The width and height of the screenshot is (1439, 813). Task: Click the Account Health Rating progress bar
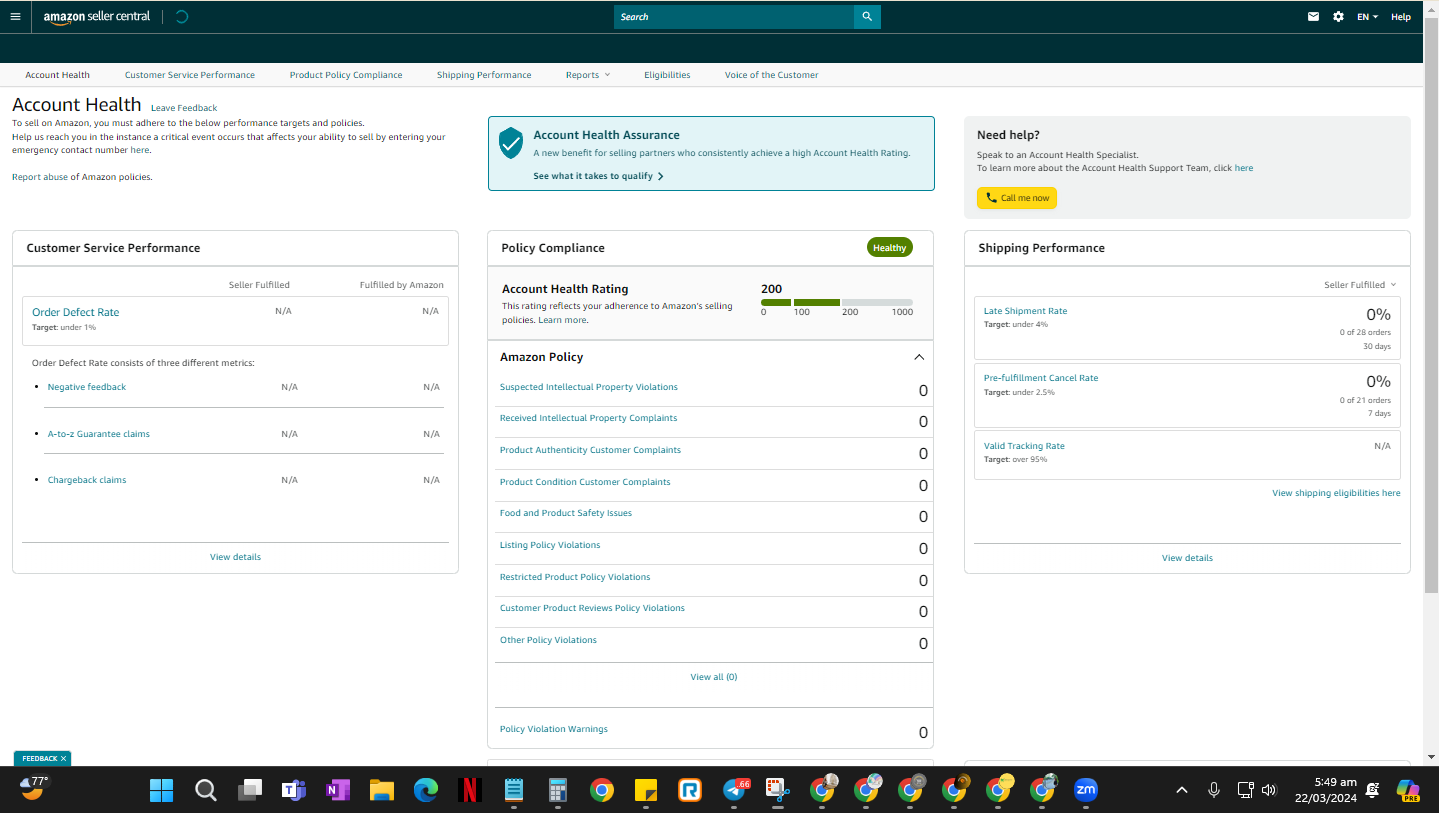point(837,302)
